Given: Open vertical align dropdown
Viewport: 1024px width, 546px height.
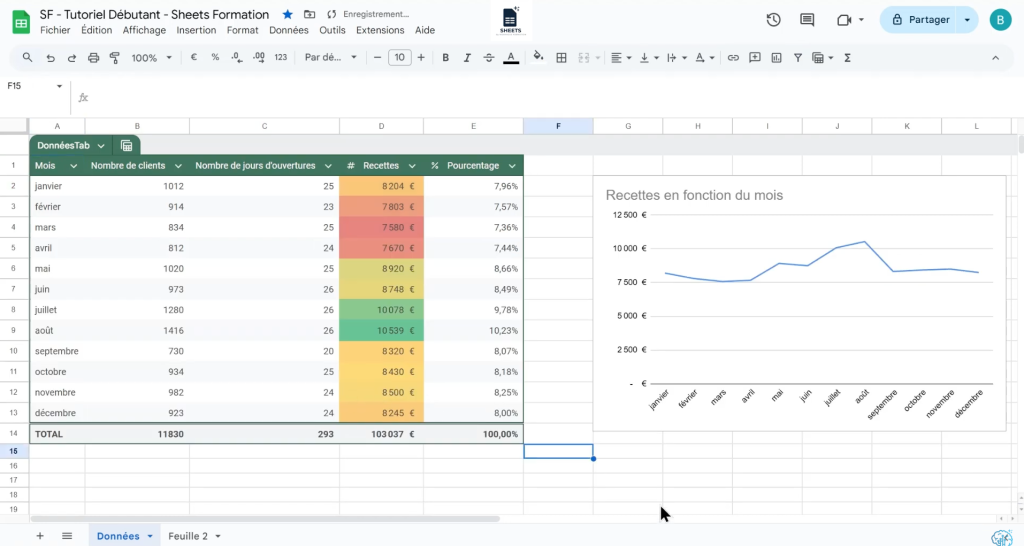Looking at the screenshot, I should pos(648,57).
